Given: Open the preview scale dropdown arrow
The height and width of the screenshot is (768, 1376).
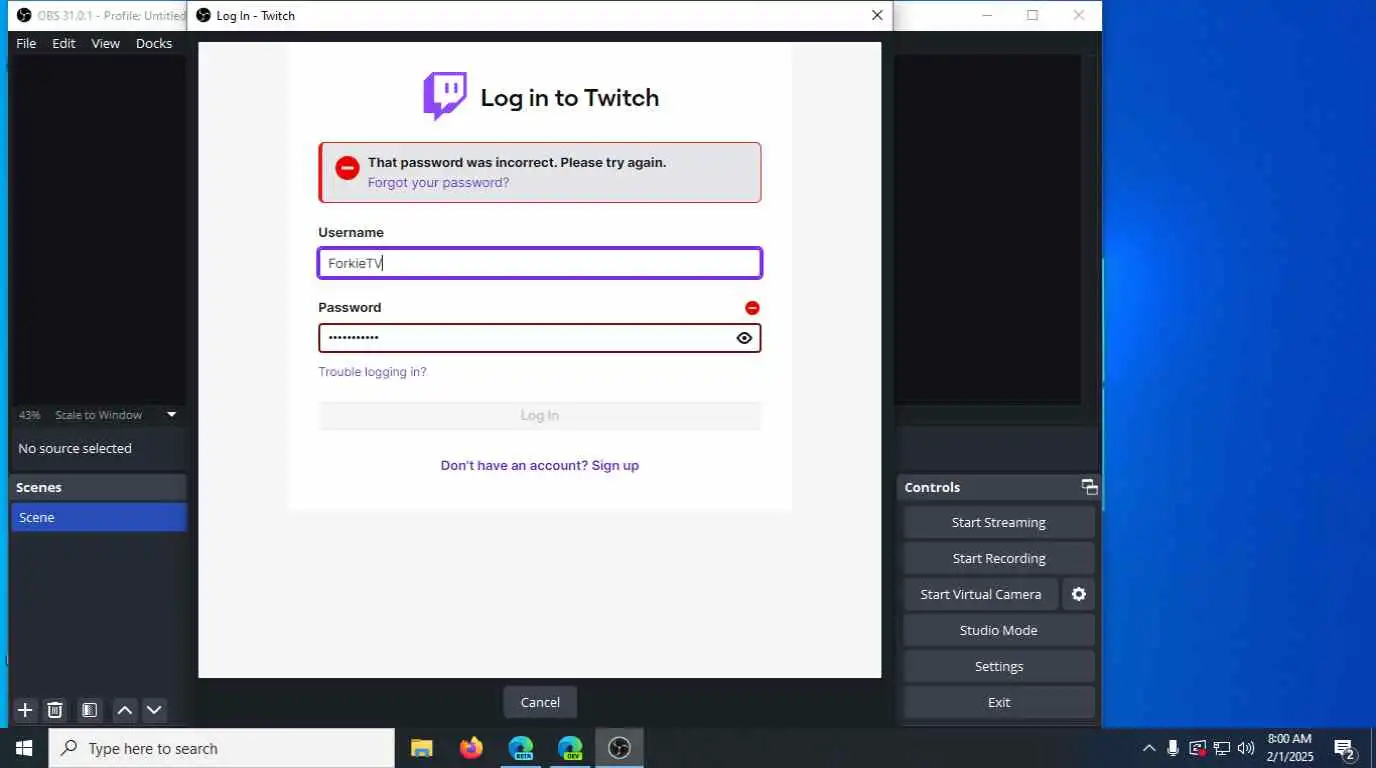Looking at the screenshot, I should click(x=171, y=414).
